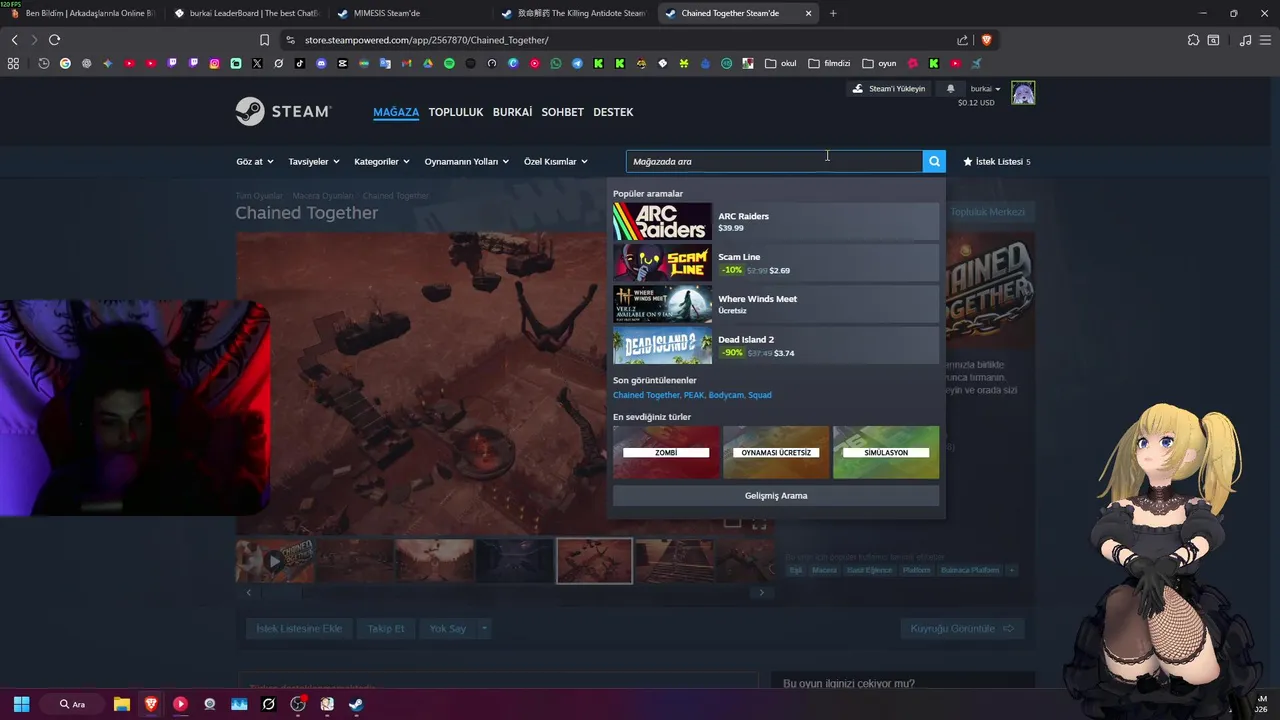
Task: Click the Gelişmiş Arama button
Action: click(776, 496)
